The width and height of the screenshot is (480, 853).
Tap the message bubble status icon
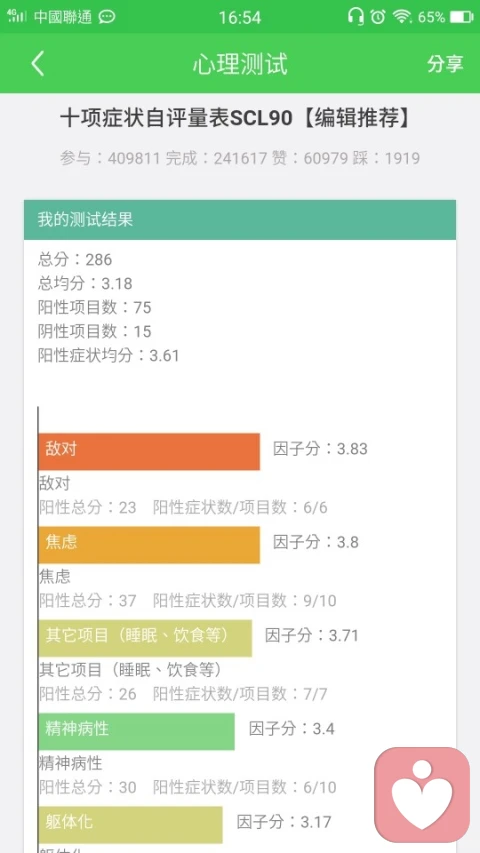pos(107,17)
